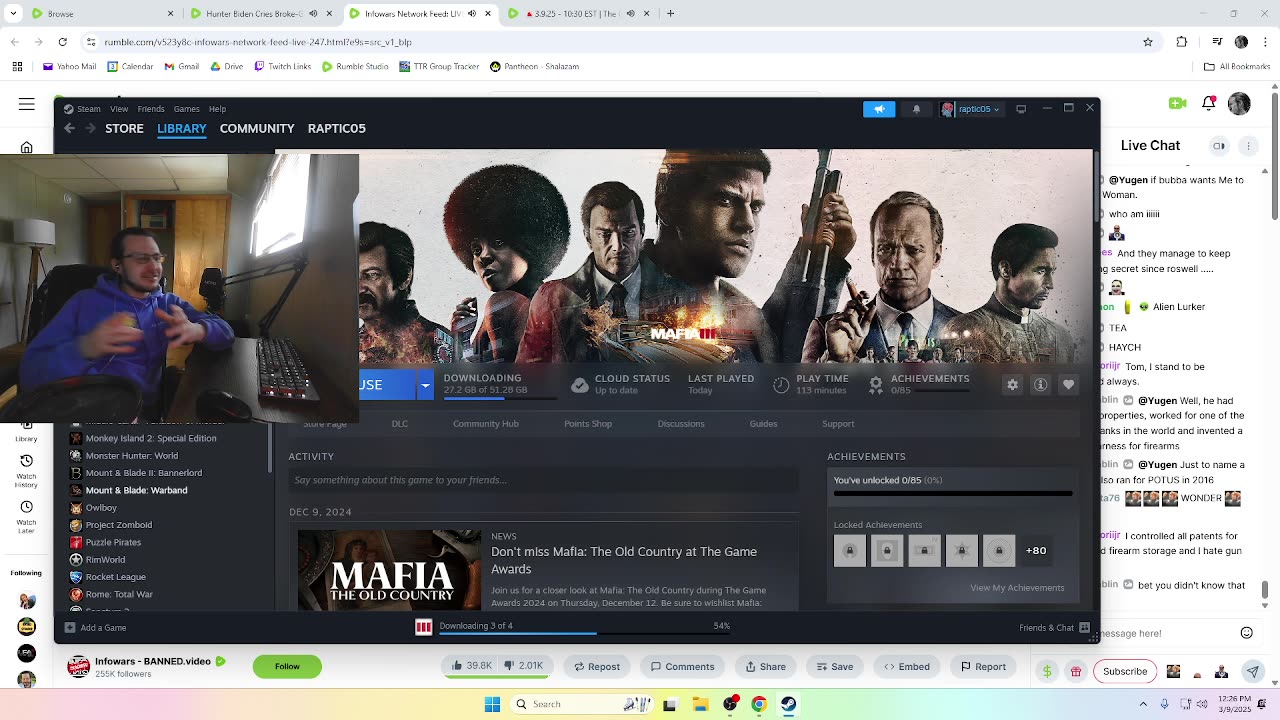Open the Friends menu in Steam

click(151, 109)
